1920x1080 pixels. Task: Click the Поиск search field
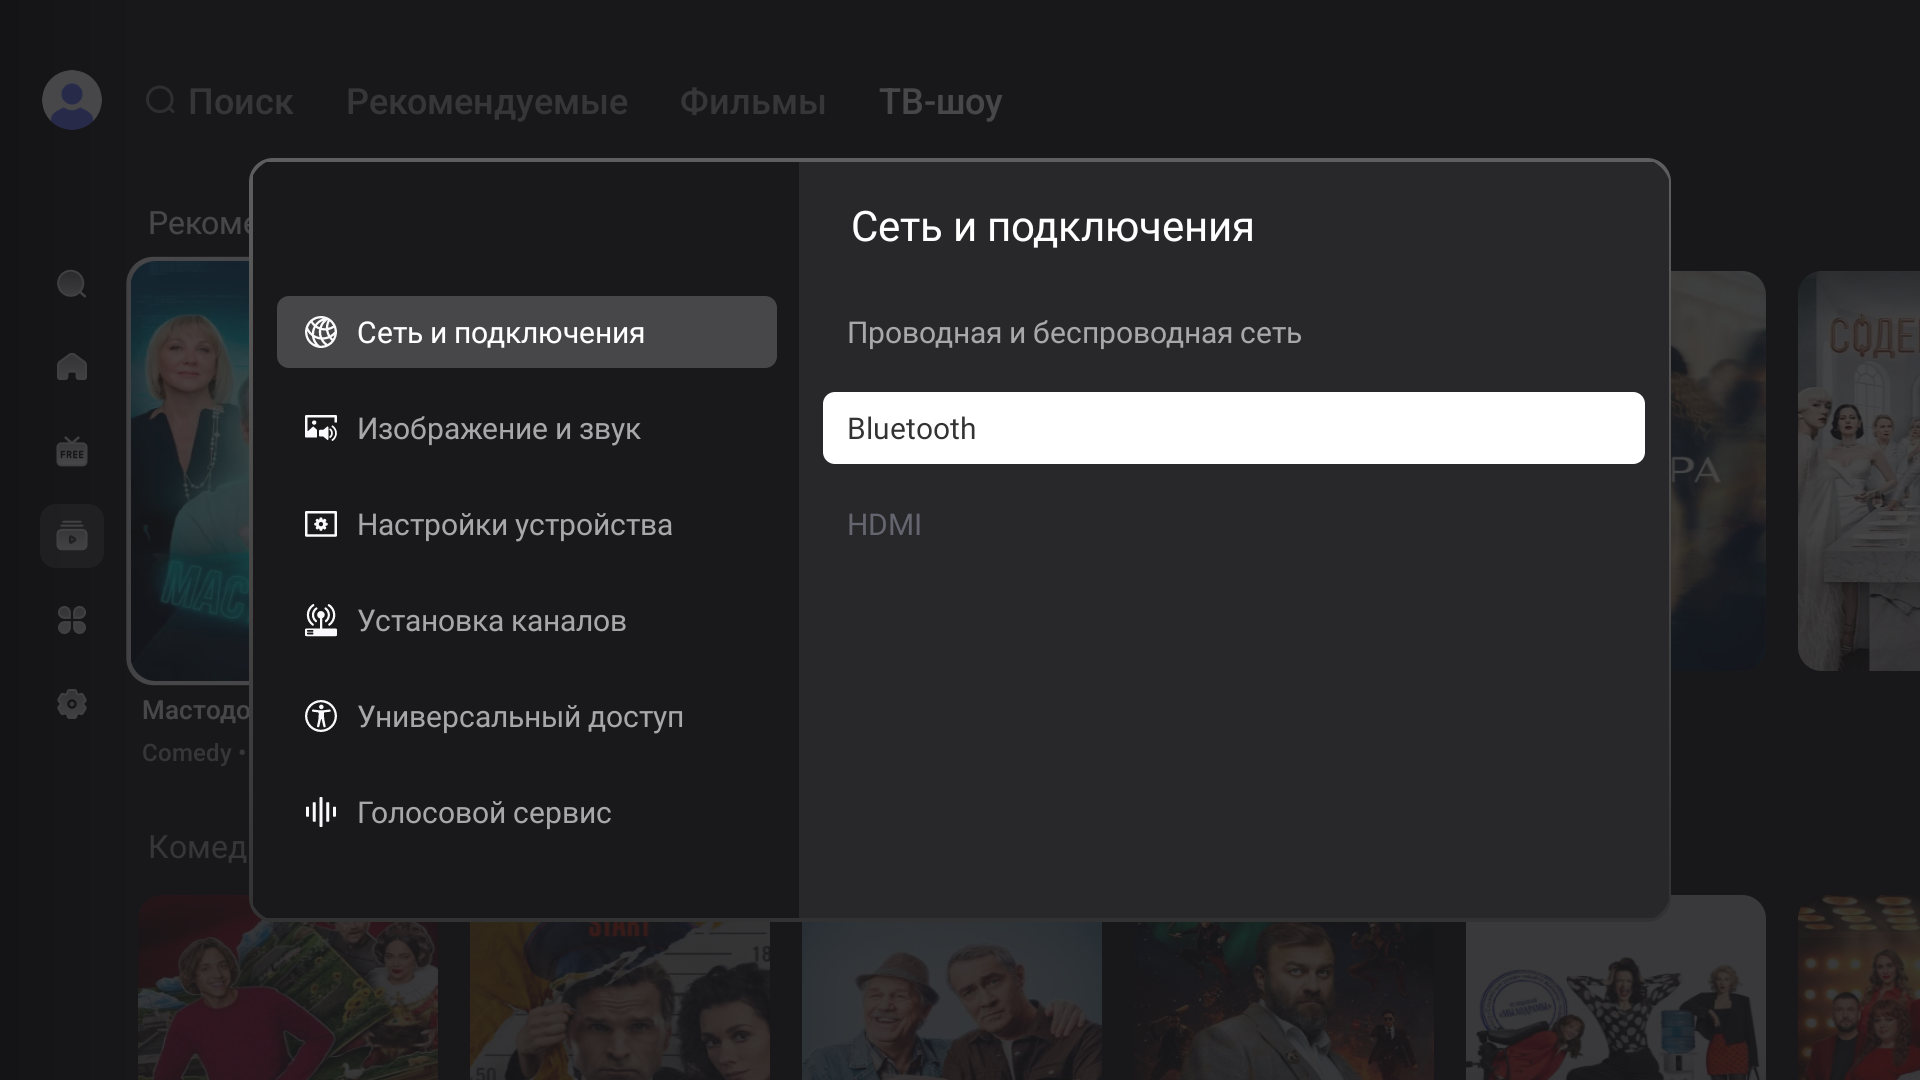tap(221, 102)
